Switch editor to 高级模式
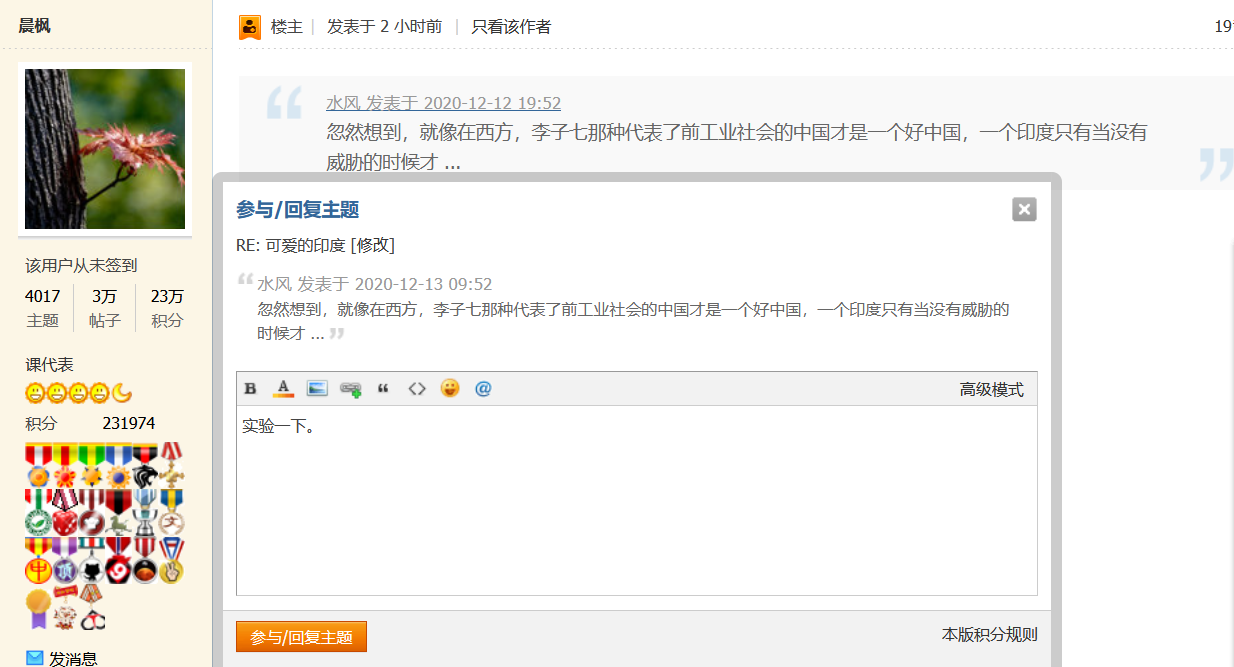Viewport: 1234px width, 667px height. 992,390
